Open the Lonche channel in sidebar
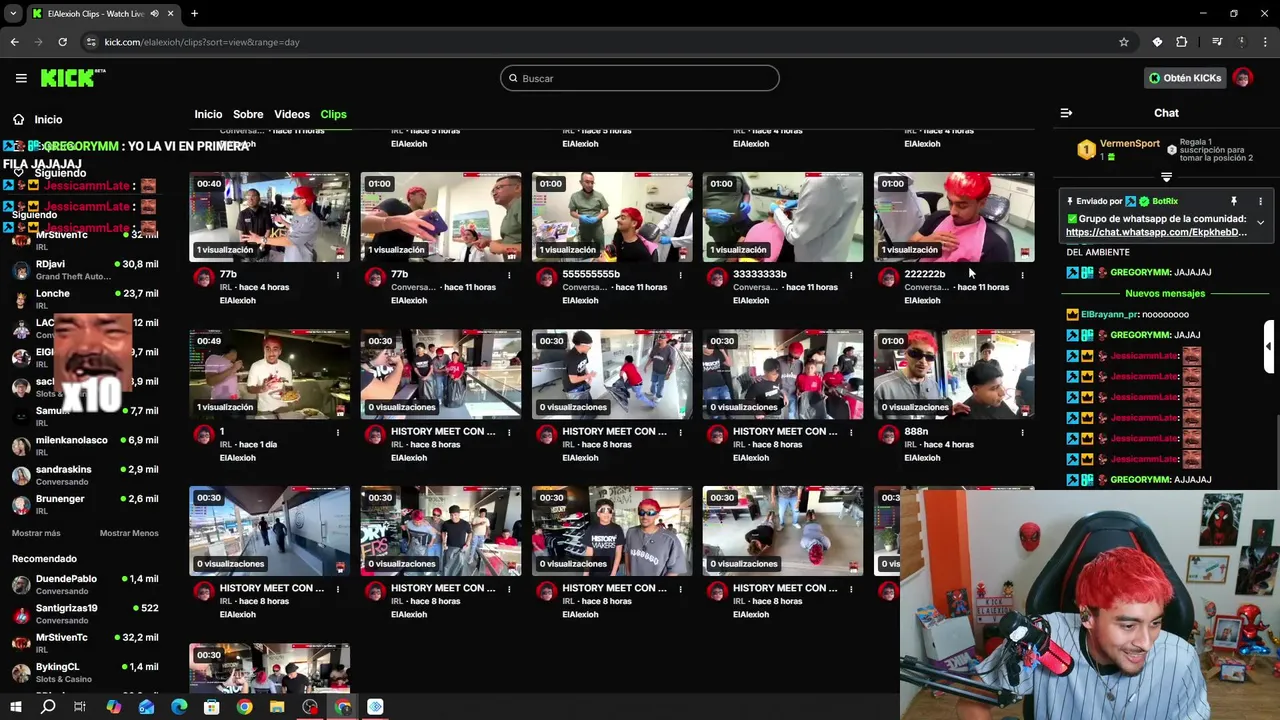 [85, 299]
